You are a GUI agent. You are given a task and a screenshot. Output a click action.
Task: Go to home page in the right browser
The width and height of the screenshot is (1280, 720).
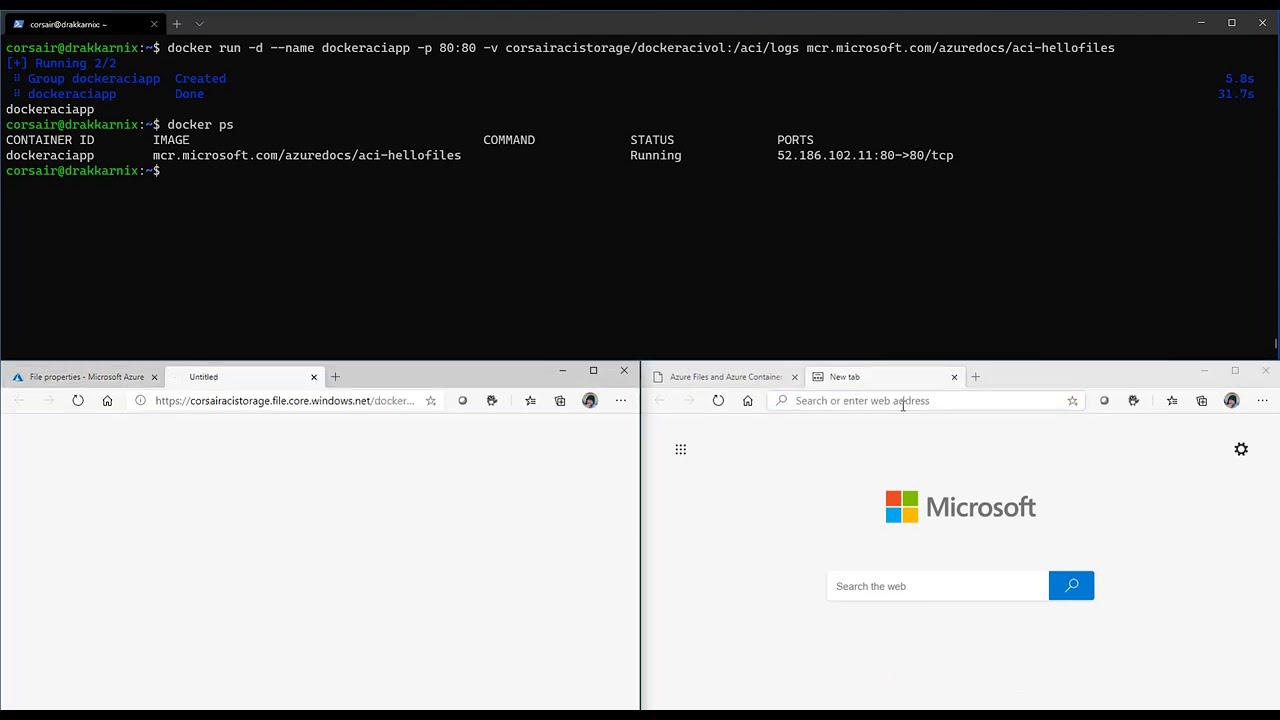[x=747, y=401]
